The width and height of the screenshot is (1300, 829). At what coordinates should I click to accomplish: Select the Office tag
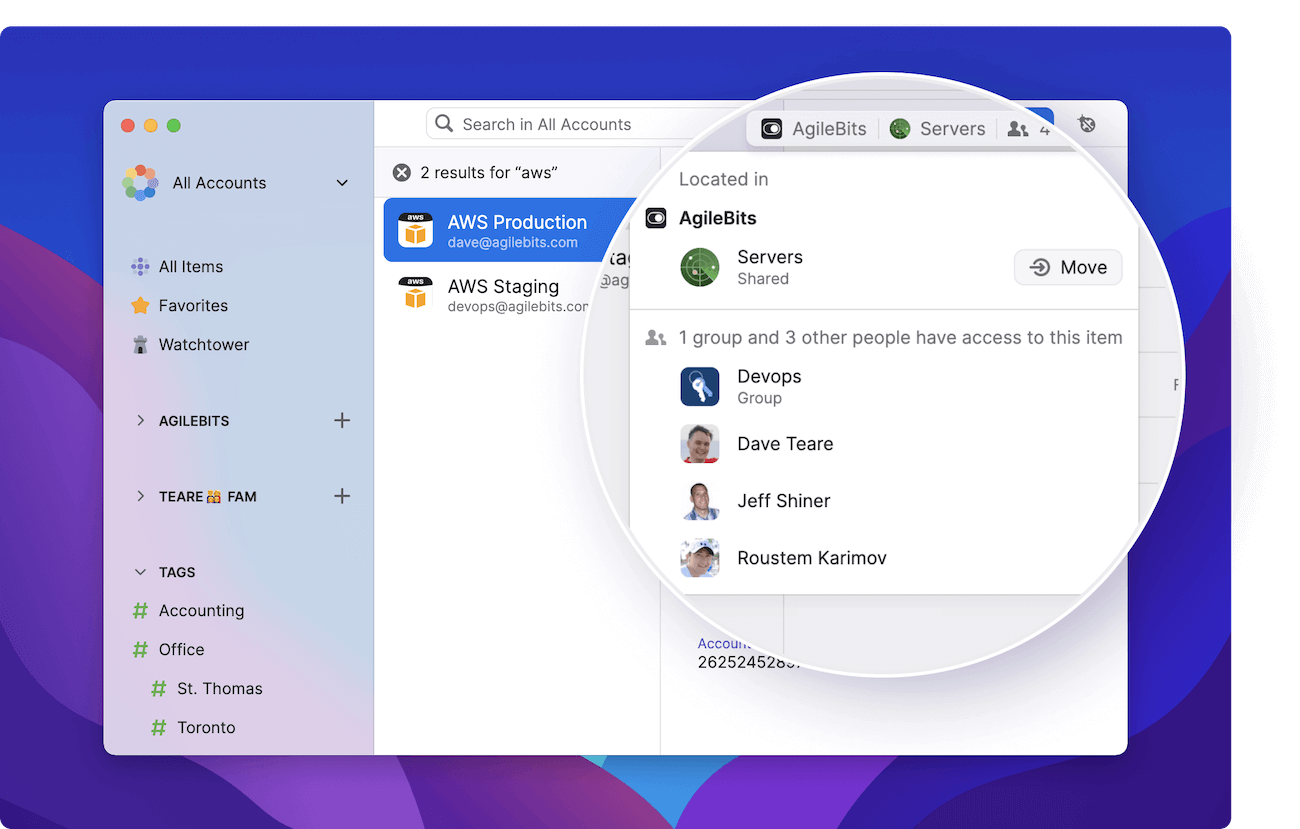(181, 650)
